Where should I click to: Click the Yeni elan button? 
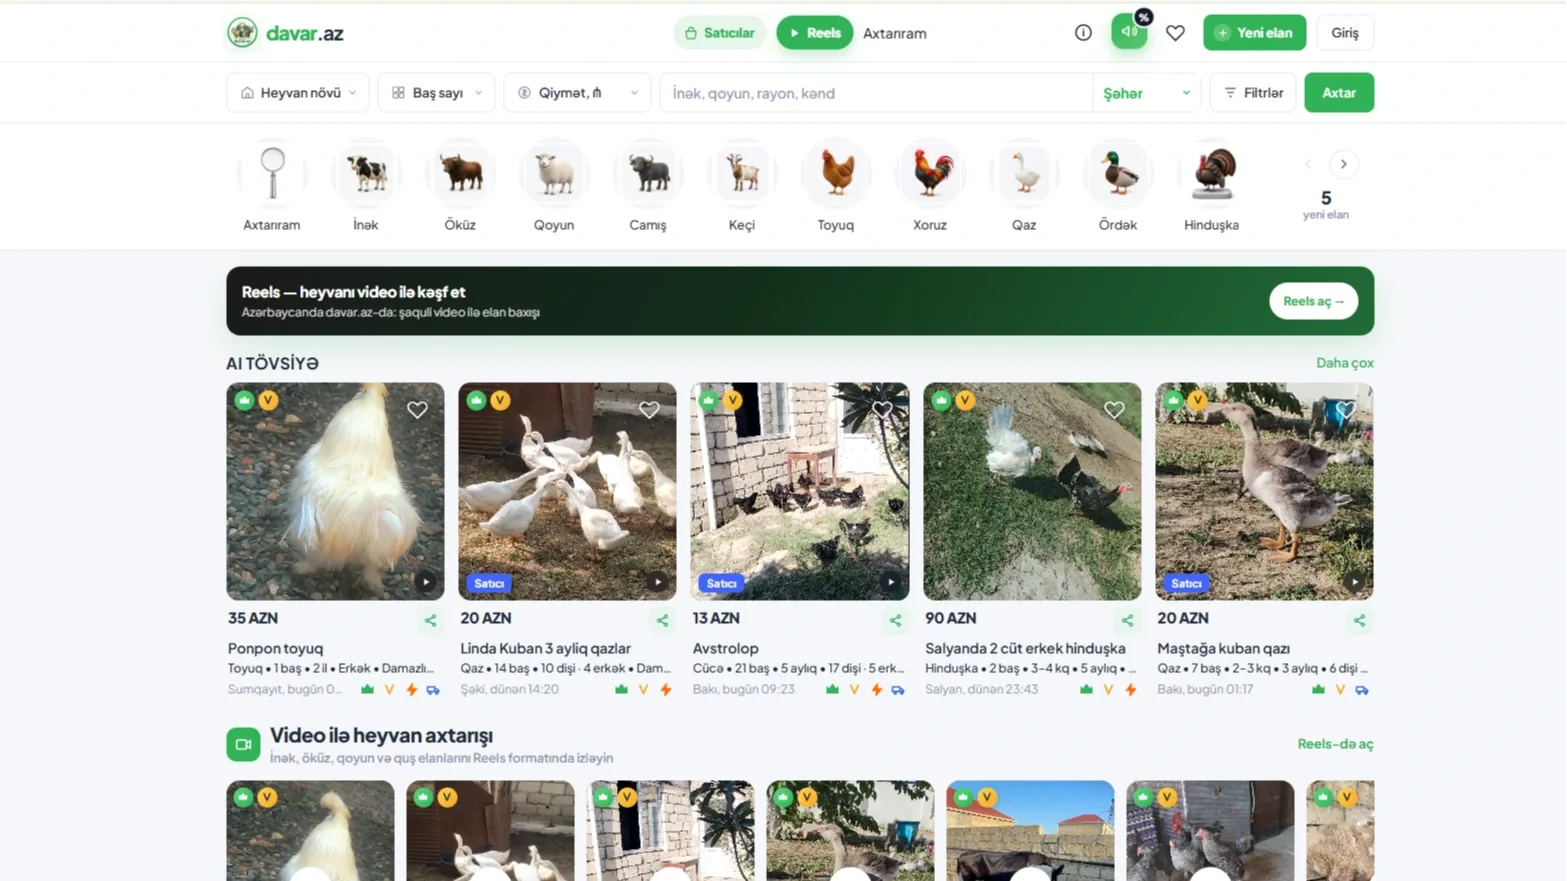point(1254,33)
